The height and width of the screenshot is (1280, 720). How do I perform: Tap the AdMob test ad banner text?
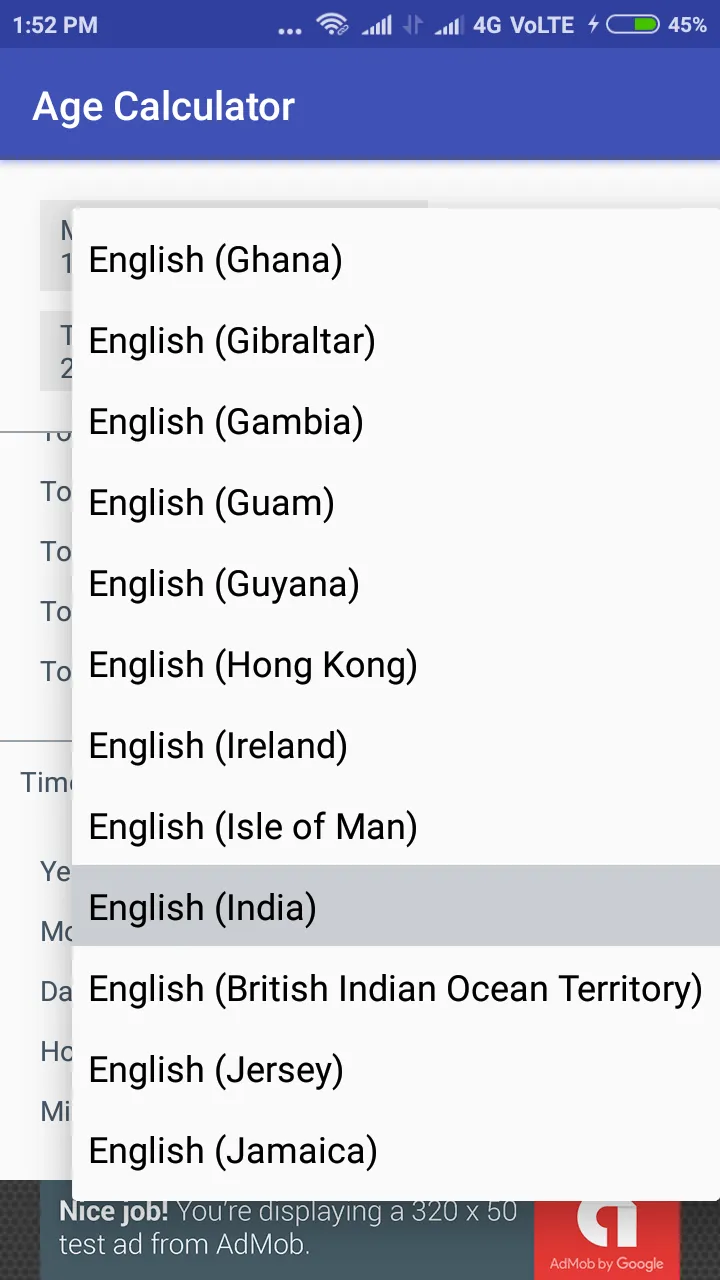(288, 1228)
